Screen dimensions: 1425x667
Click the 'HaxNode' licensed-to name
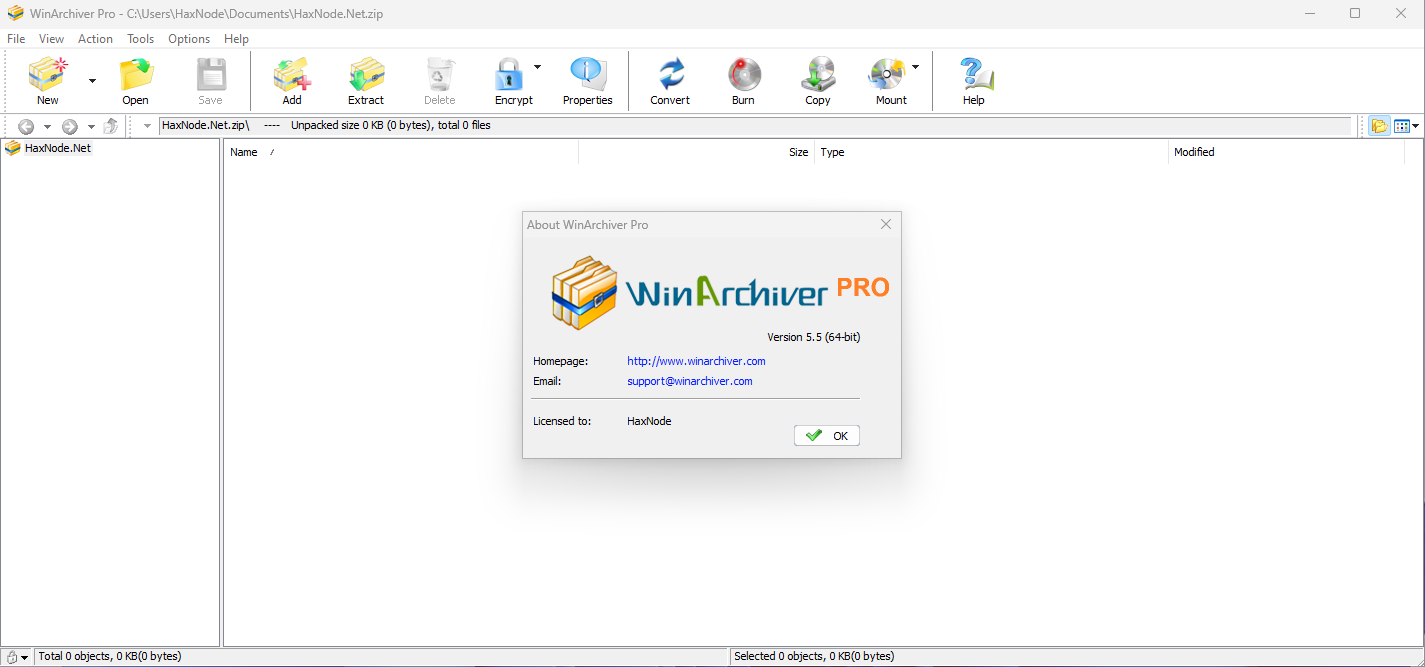649,421
